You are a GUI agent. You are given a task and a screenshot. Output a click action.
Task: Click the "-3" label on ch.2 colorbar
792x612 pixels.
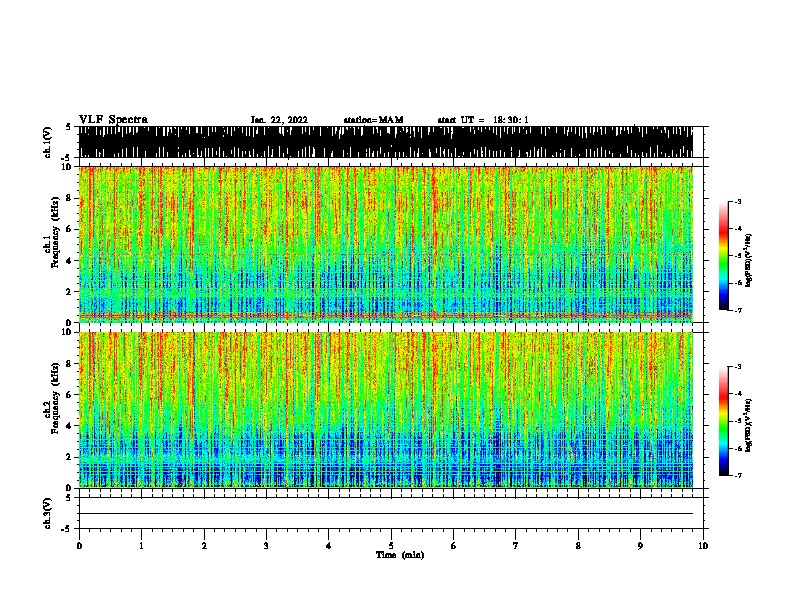(x=738, y=367)
